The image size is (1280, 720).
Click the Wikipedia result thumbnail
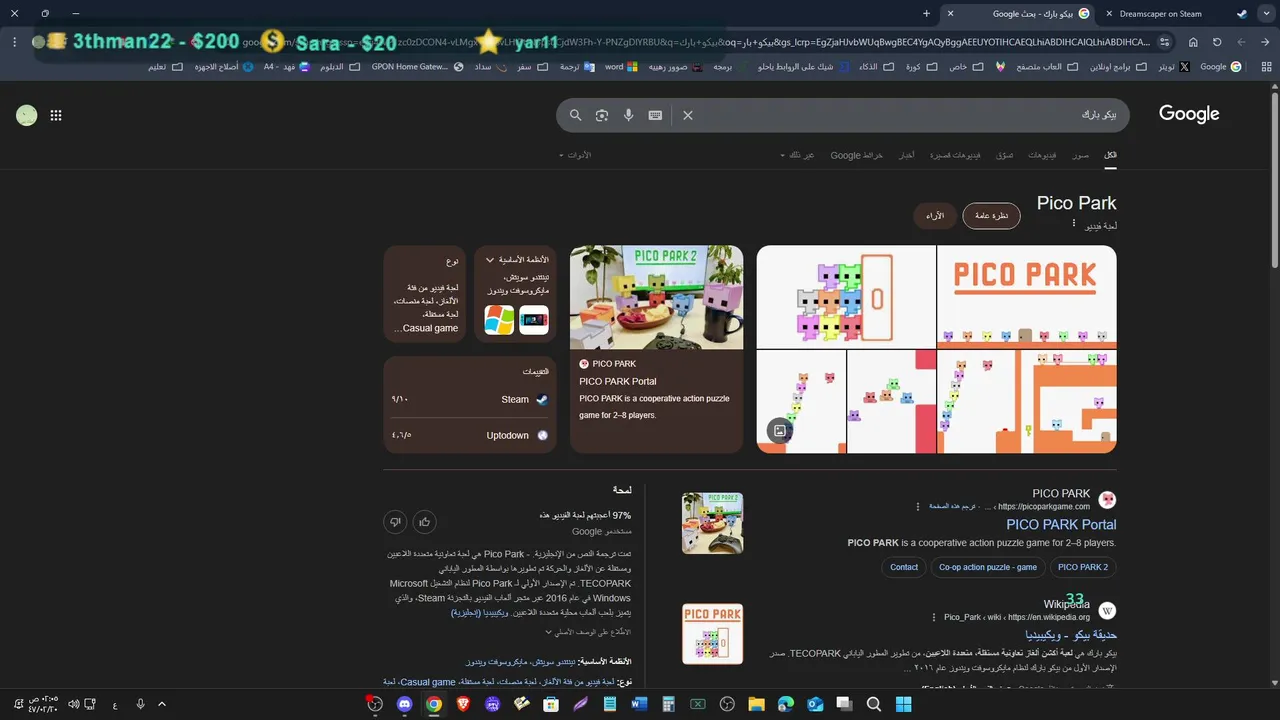click(712, 634)
